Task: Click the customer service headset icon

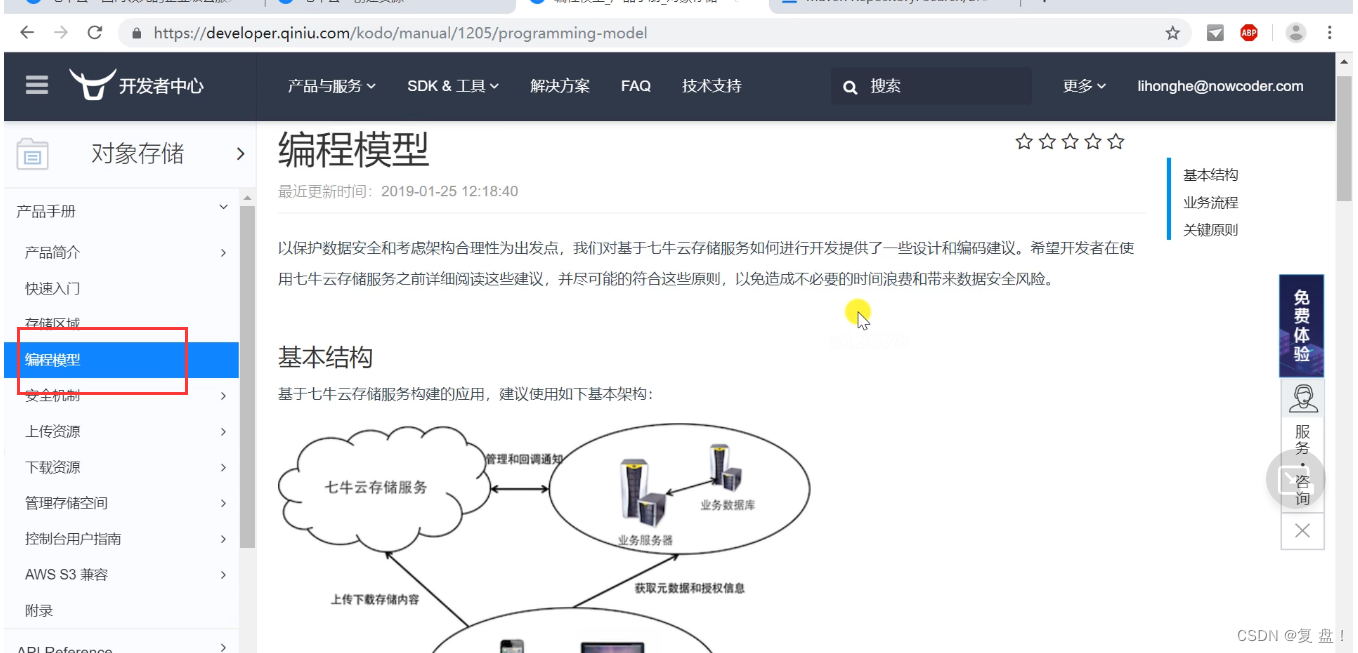Action: point(1302,398)
